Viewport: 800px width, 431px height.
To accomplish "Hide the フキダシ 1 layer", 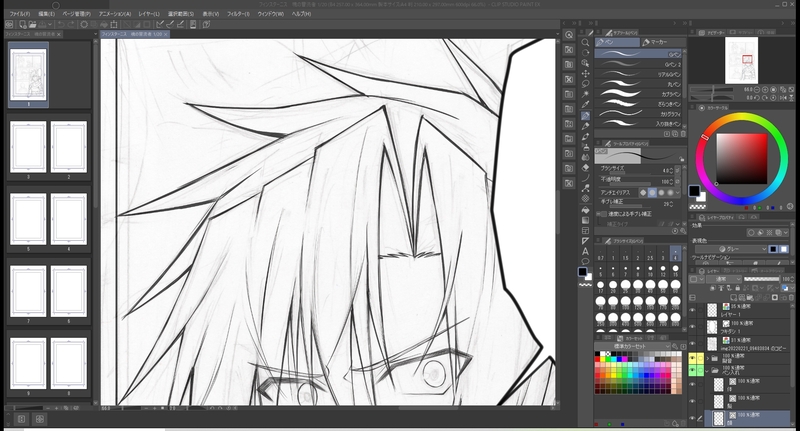I will [x=692, y=327].
